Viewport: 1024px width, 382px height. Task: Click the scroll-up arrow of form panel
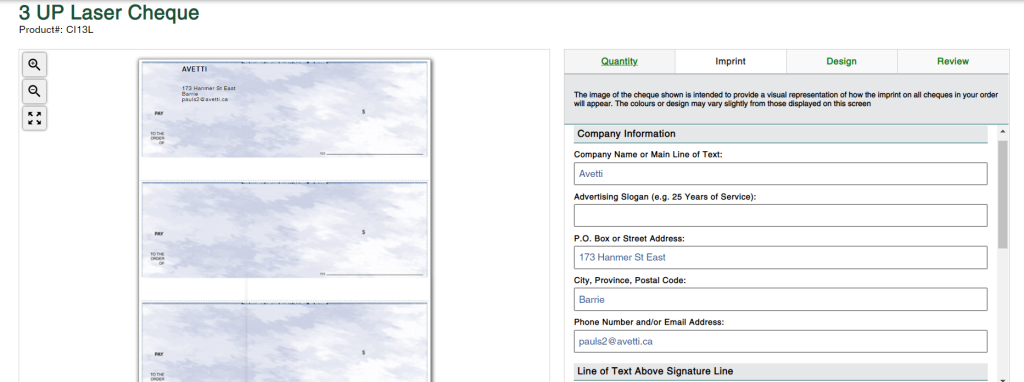(1002, 132)
